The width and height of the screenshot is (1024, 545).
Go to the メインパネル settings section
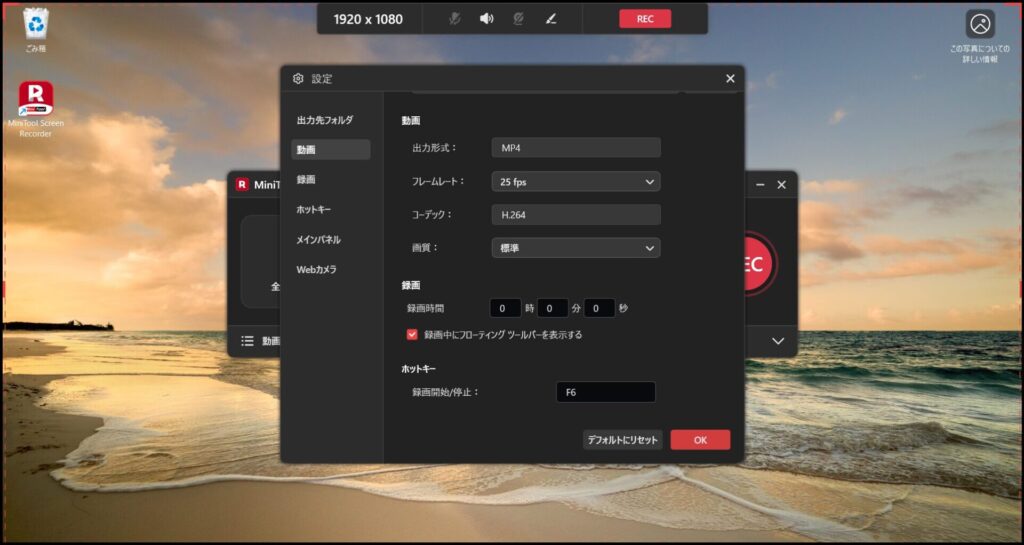pos(318,240)
